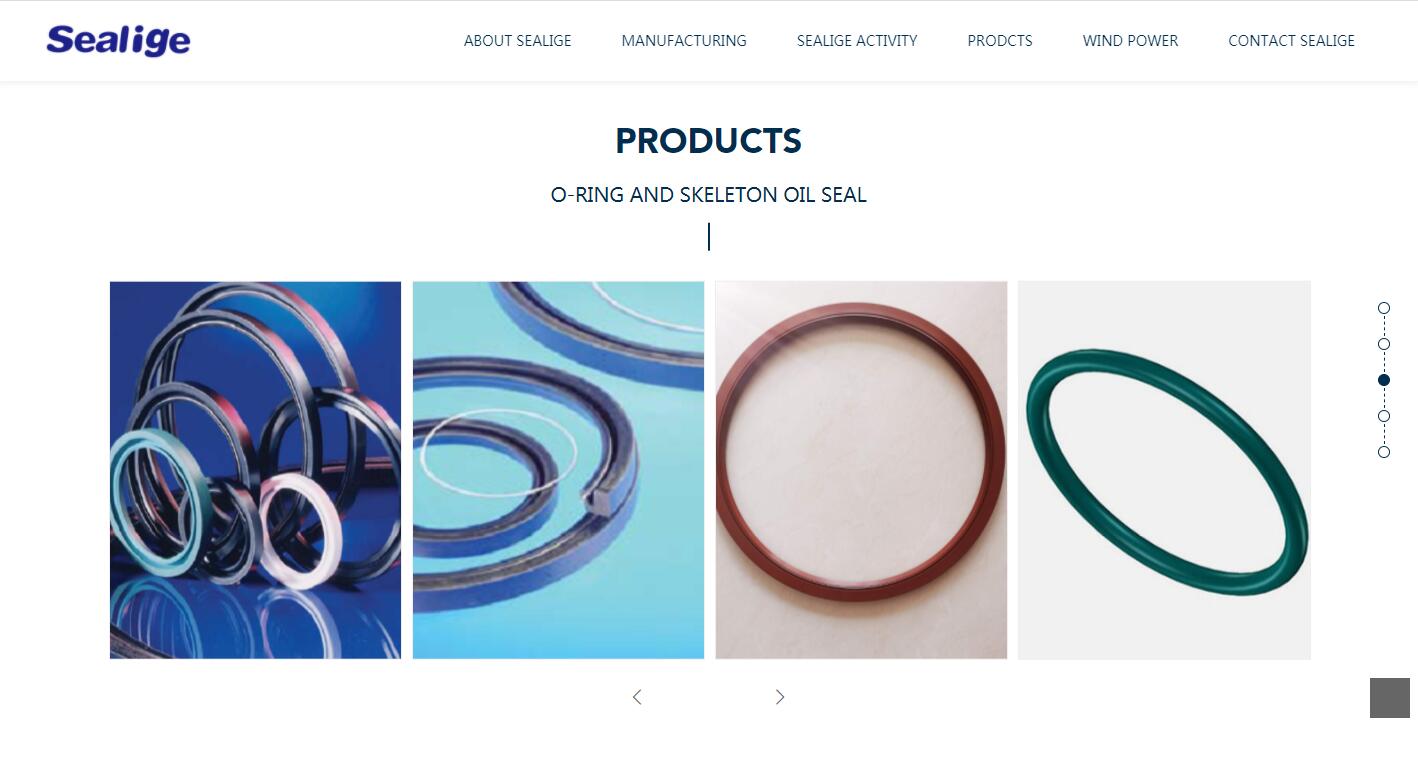Select the fifth page indicator dot

[1384, 452]
